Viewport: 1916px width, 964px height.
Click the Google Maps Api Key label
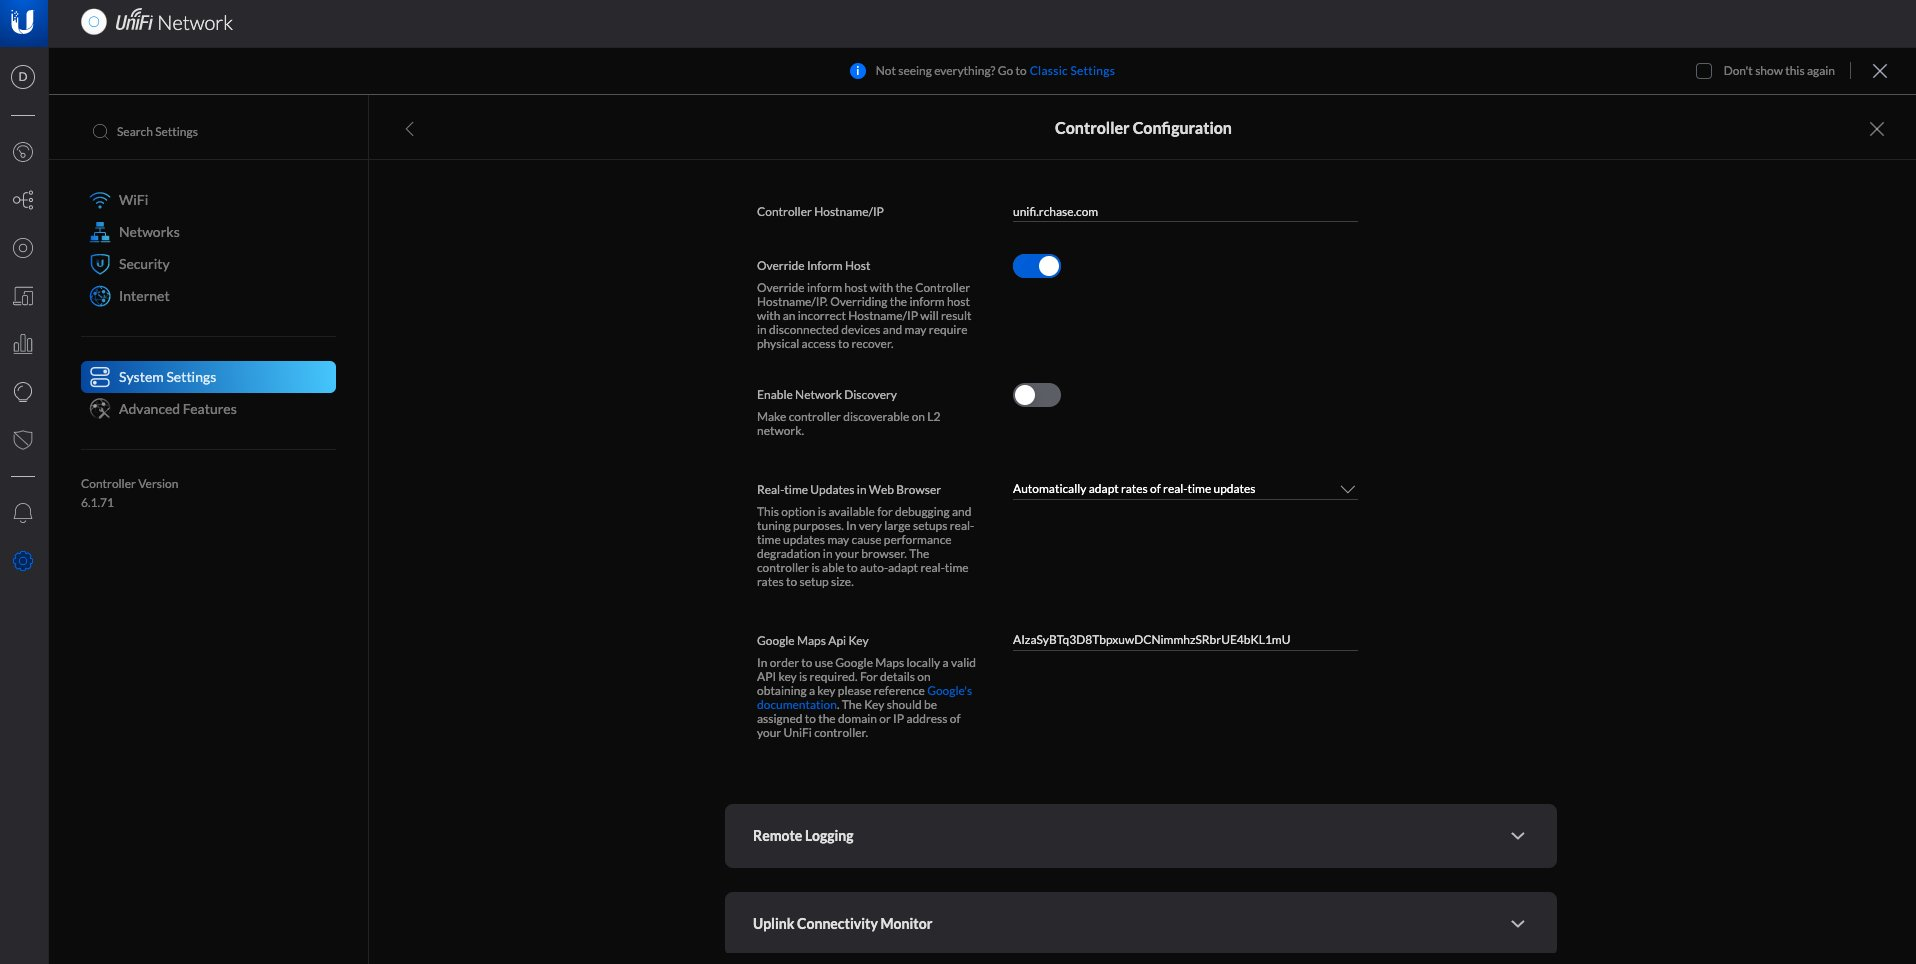pos(813,641)
